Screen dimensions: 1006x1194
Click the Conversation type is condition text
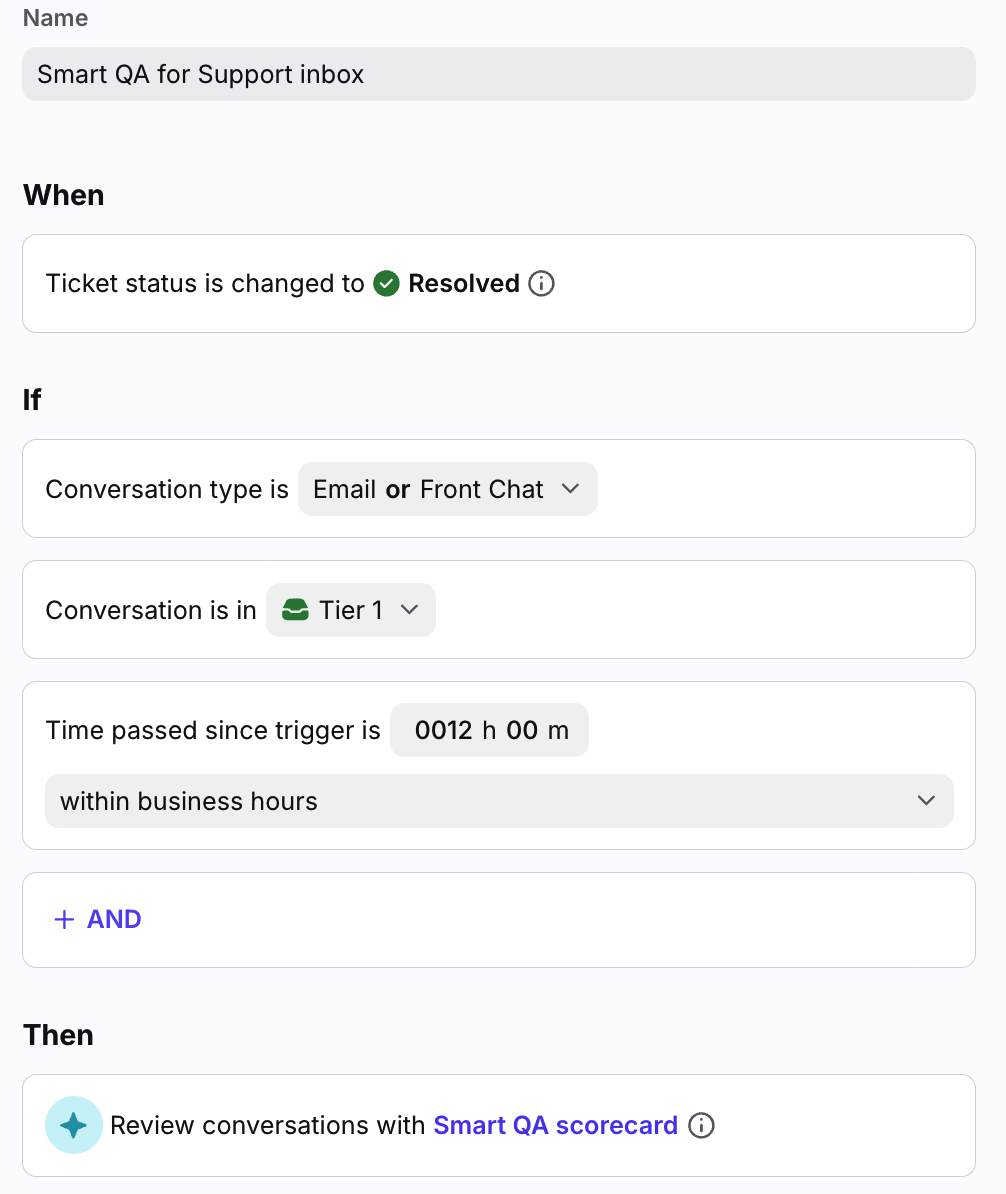pyautogui.click(x=167, y=490)
